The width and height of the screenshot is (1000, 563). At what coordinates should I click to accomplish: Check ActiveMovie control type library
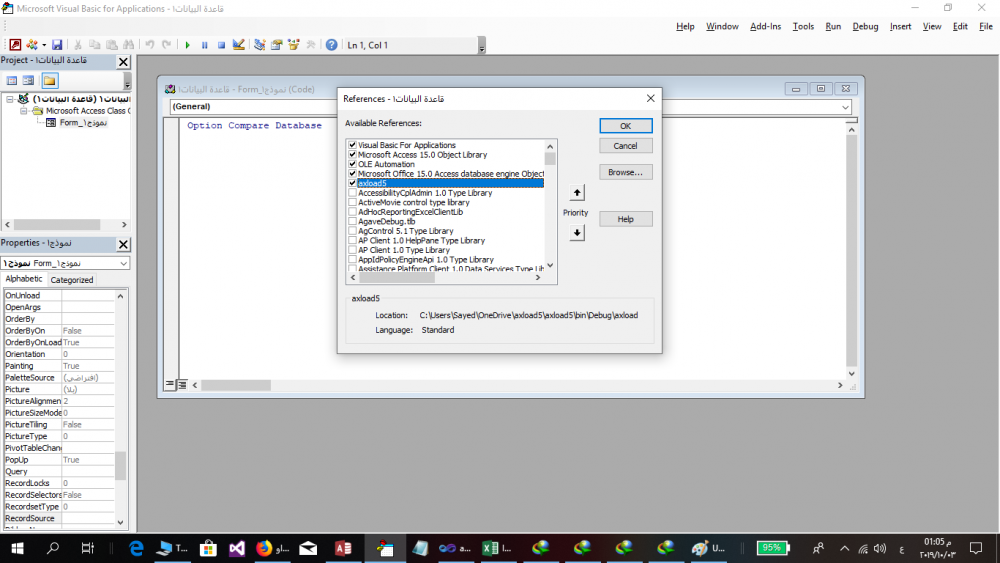353,202
